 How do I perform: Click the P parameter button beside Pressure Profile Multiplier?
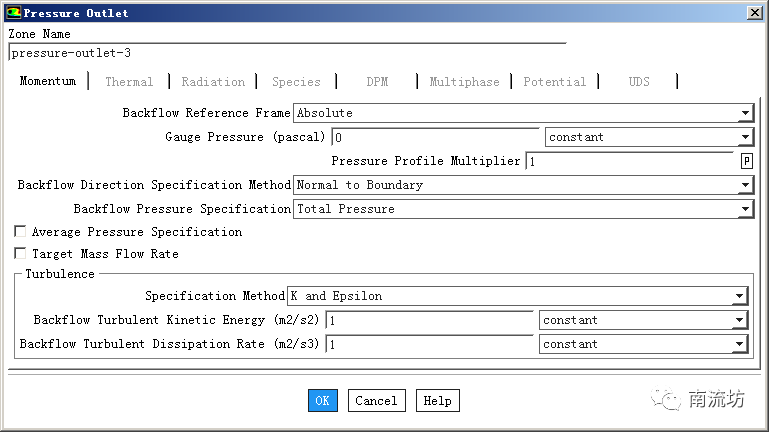click(x=746, y=161)
